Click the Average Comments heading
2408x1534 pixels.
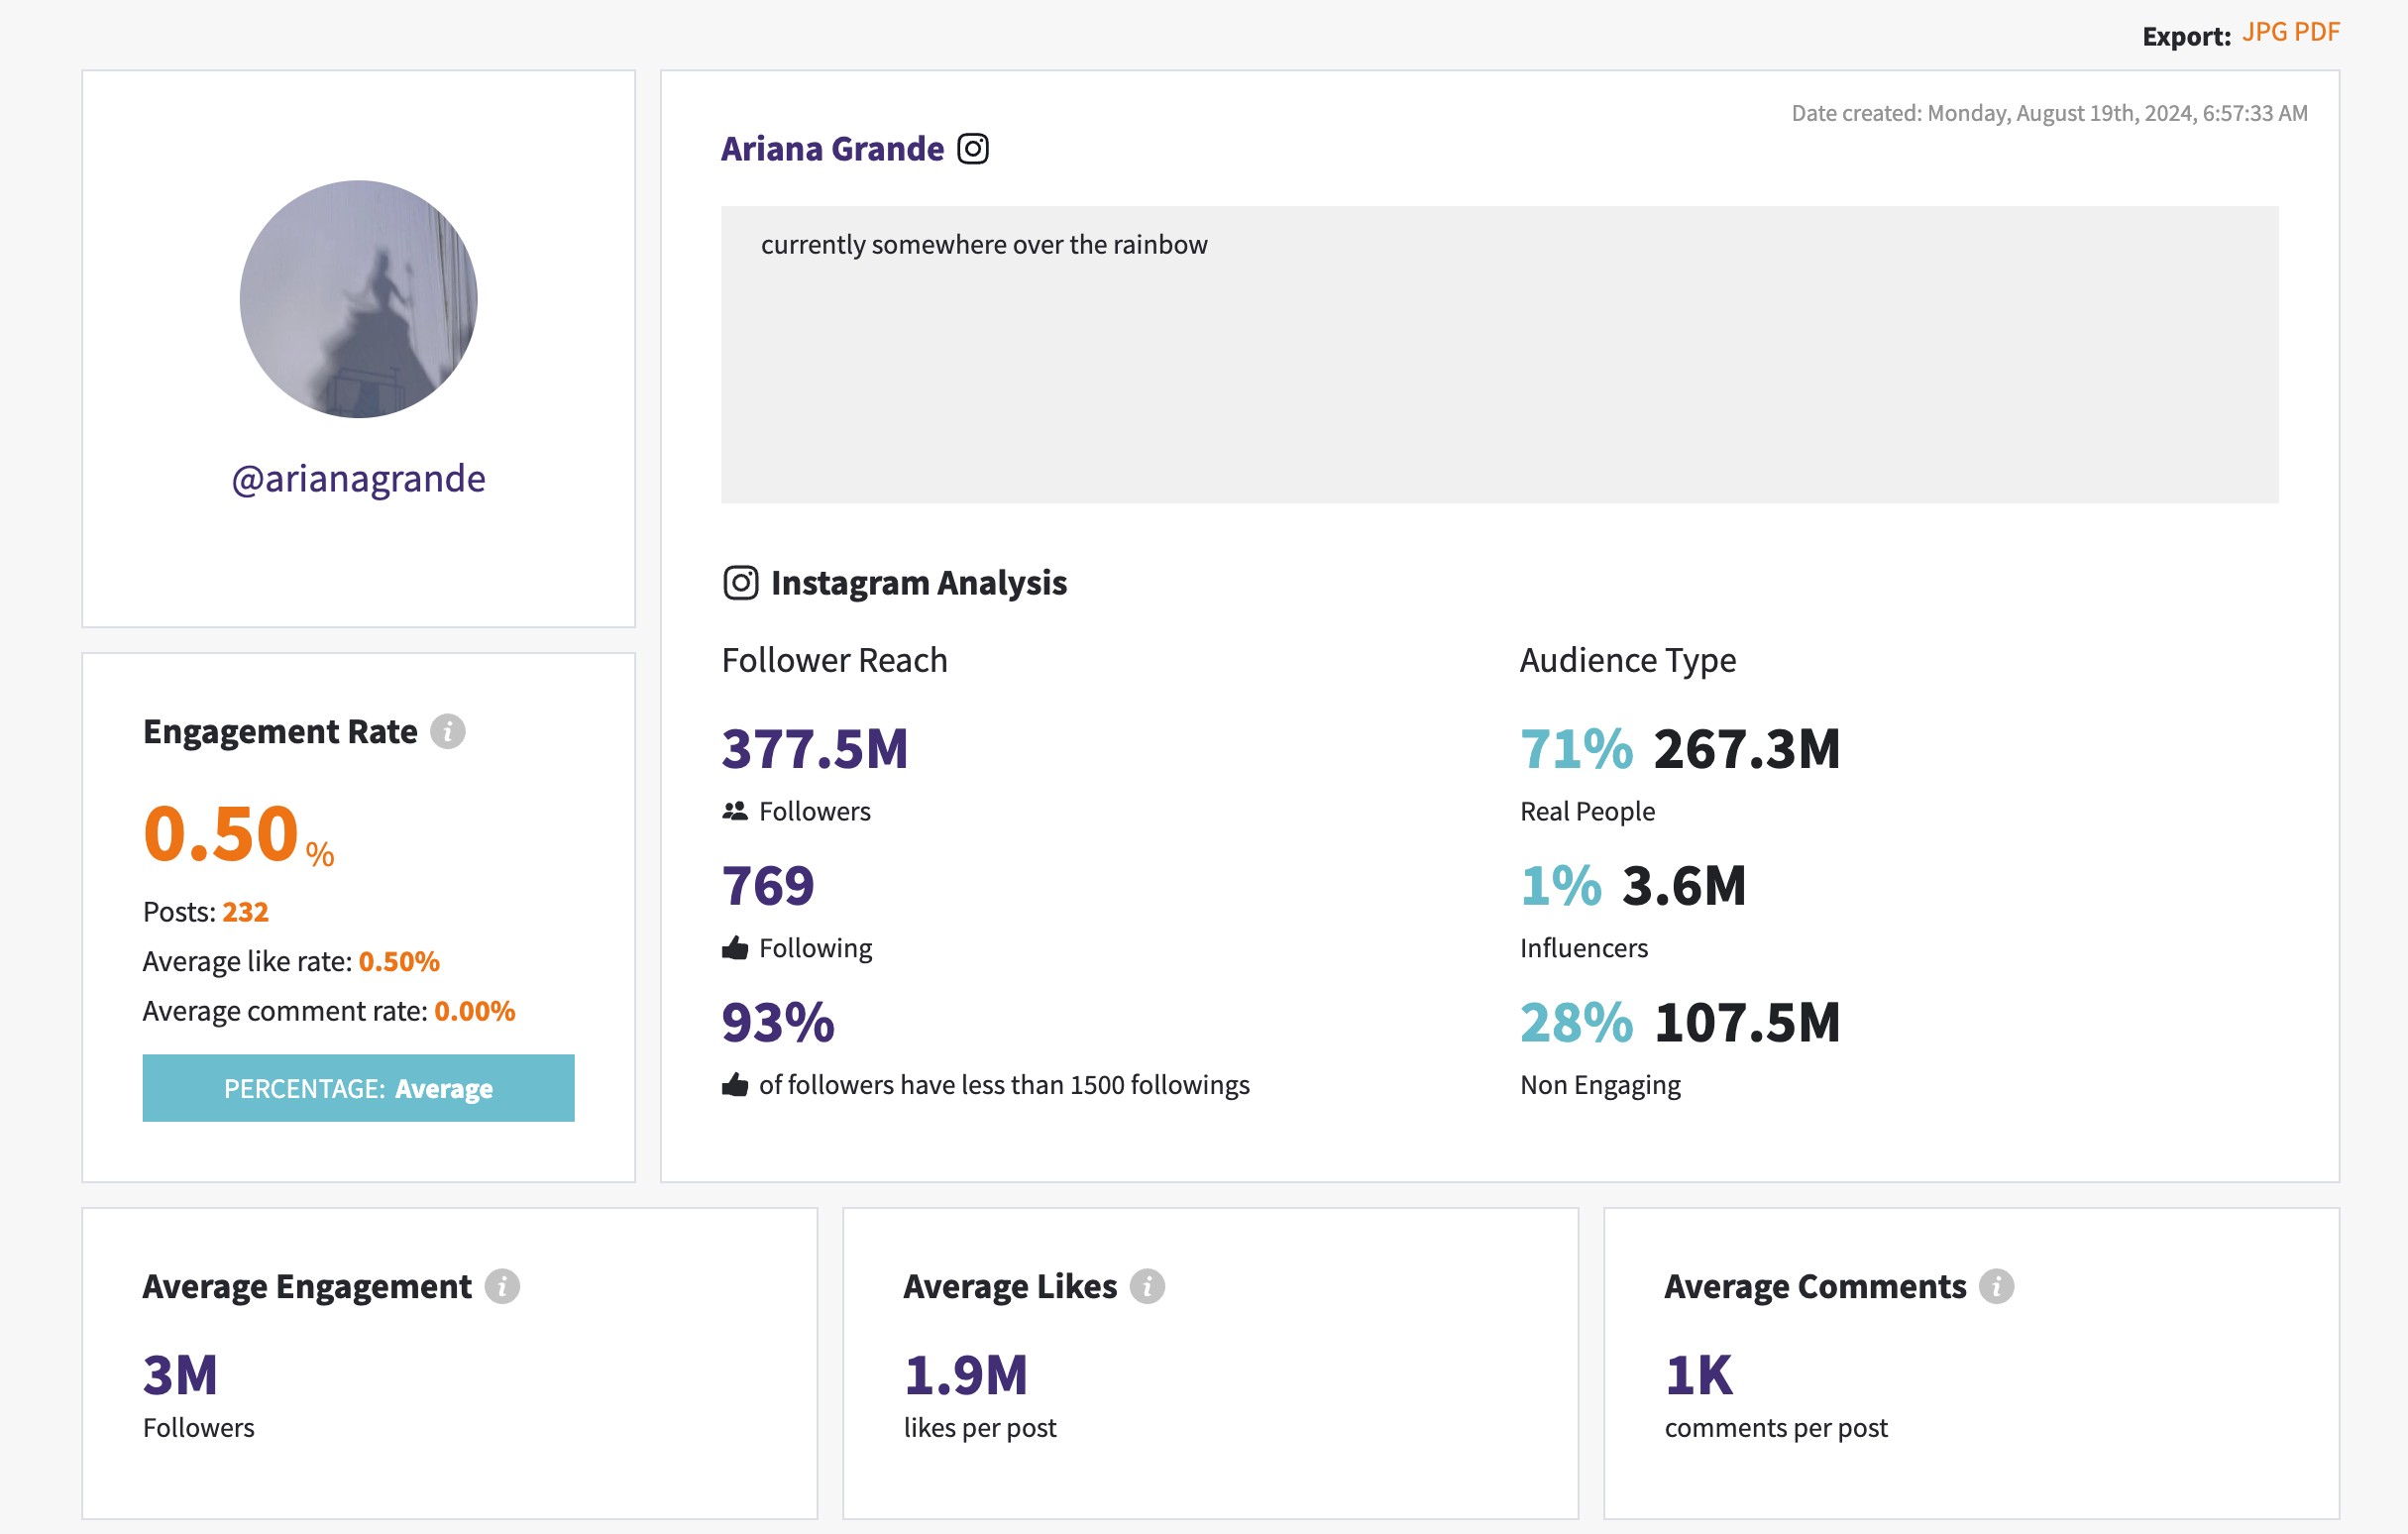pos(1815,1286)
